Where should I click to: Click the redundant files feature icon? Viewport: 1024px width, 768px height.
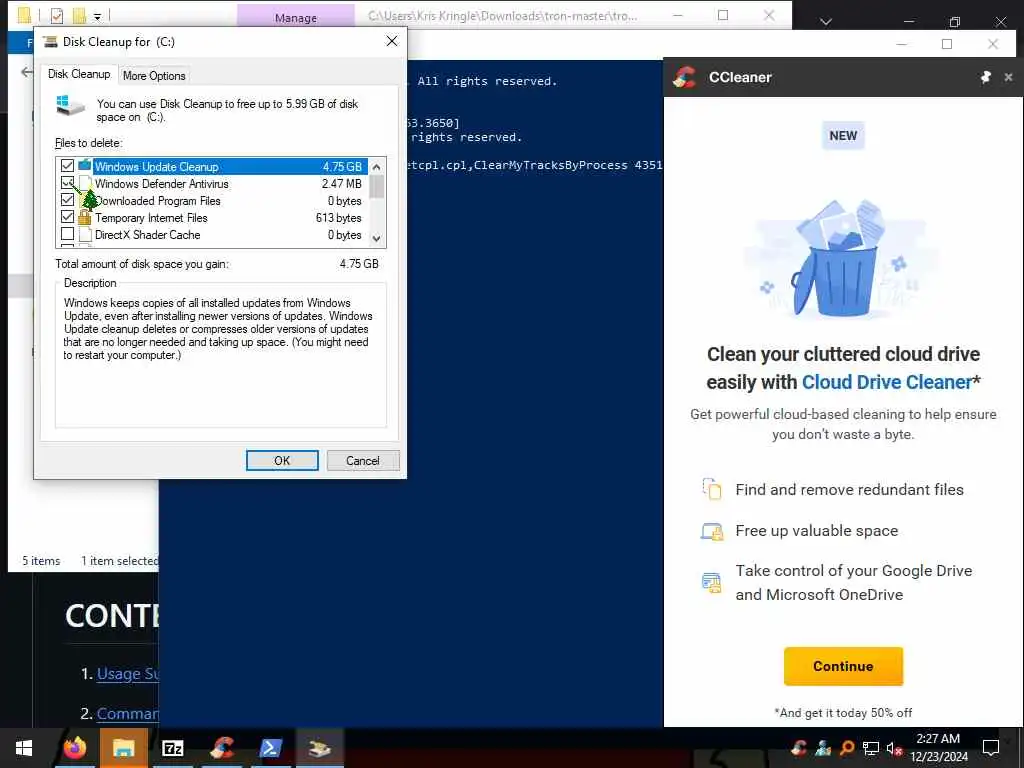pos(712,488)
